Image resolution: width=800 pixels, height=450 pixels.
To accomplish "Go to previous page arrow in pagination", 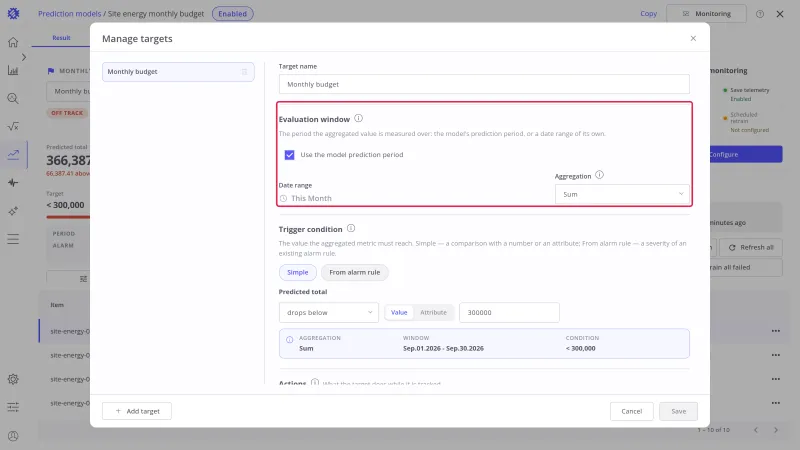I will pyautogui.click(x=756, y=430).
